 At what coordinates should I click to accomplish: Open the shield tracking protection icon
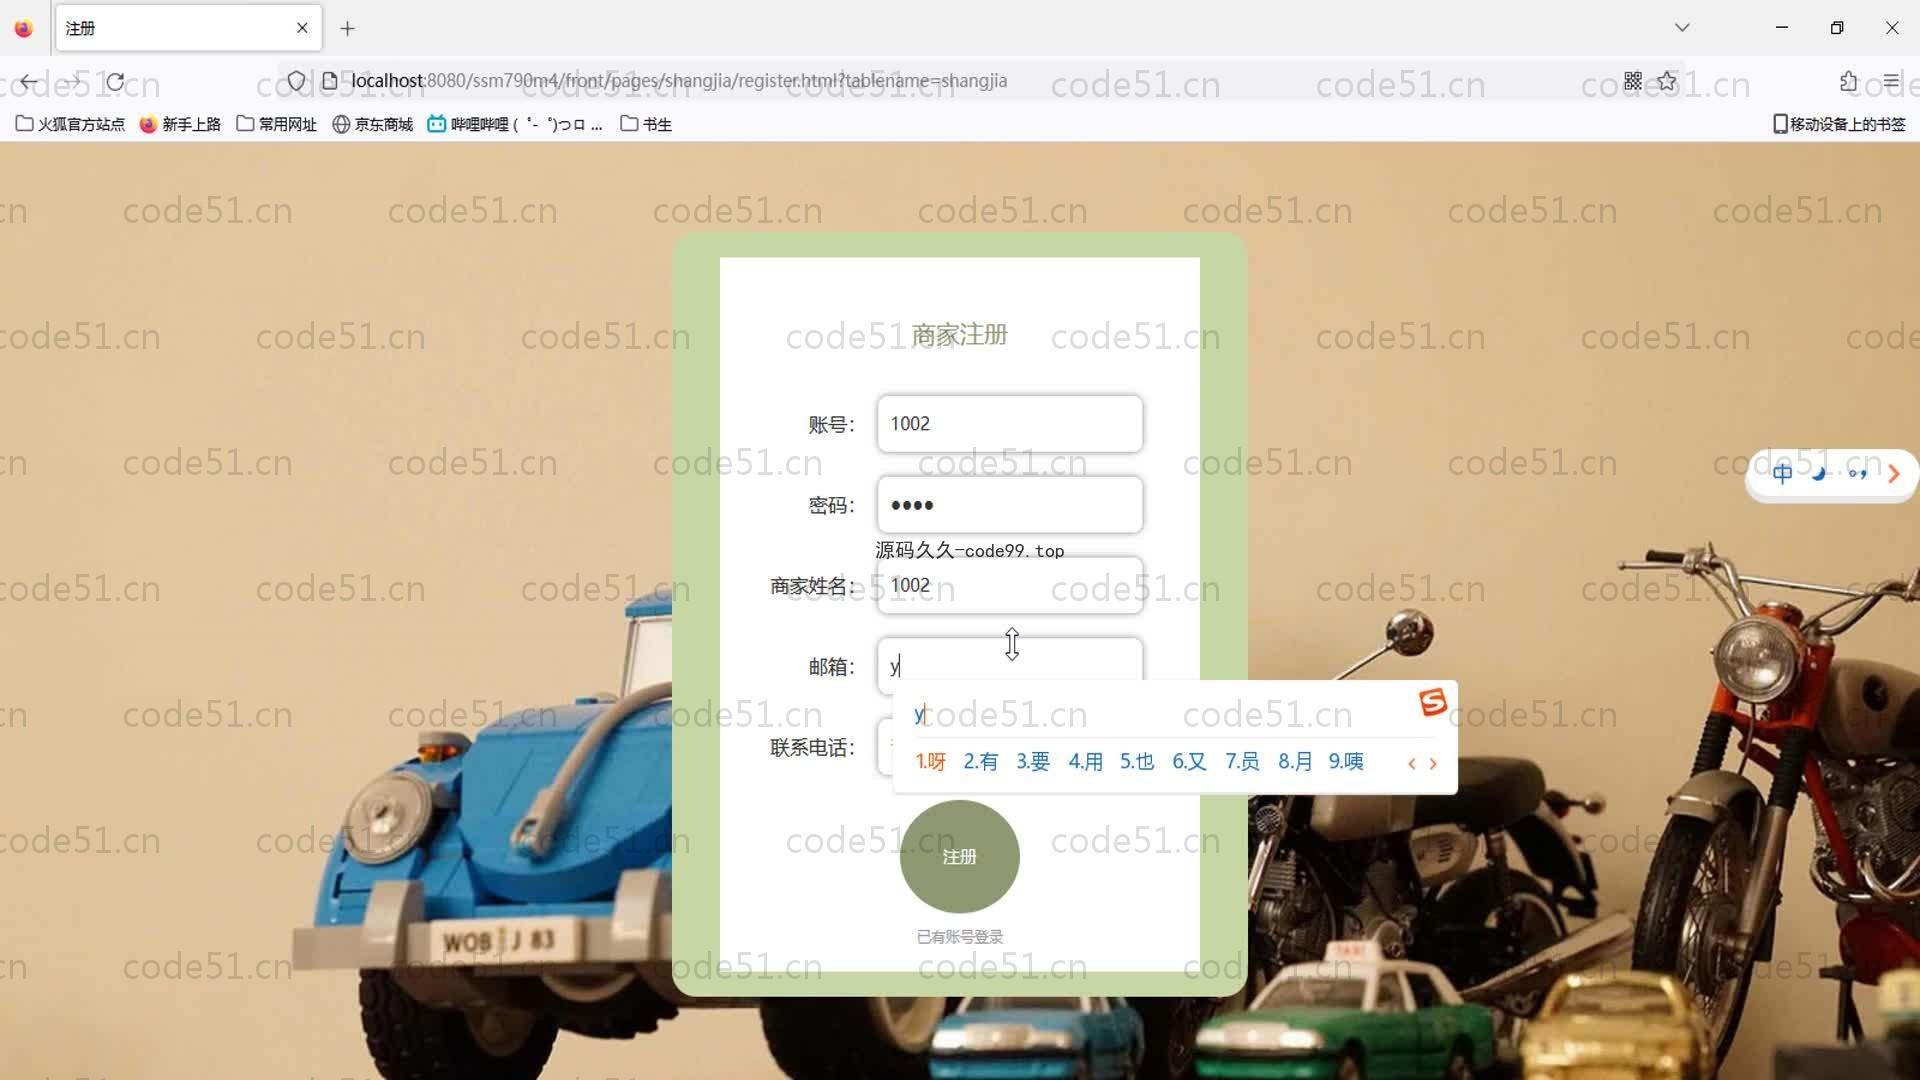(296, 81)
